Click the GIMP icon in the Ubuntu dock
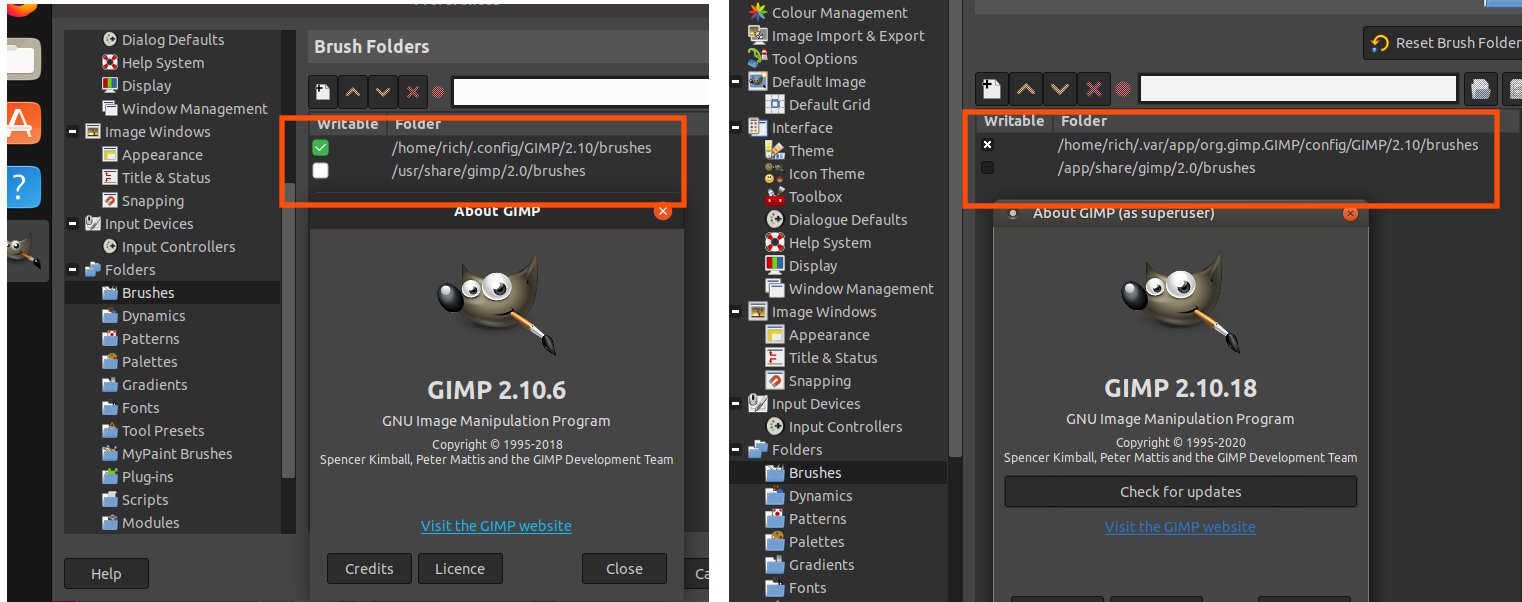This screenshot has width=1522, height=602. [x=24, y=251]
